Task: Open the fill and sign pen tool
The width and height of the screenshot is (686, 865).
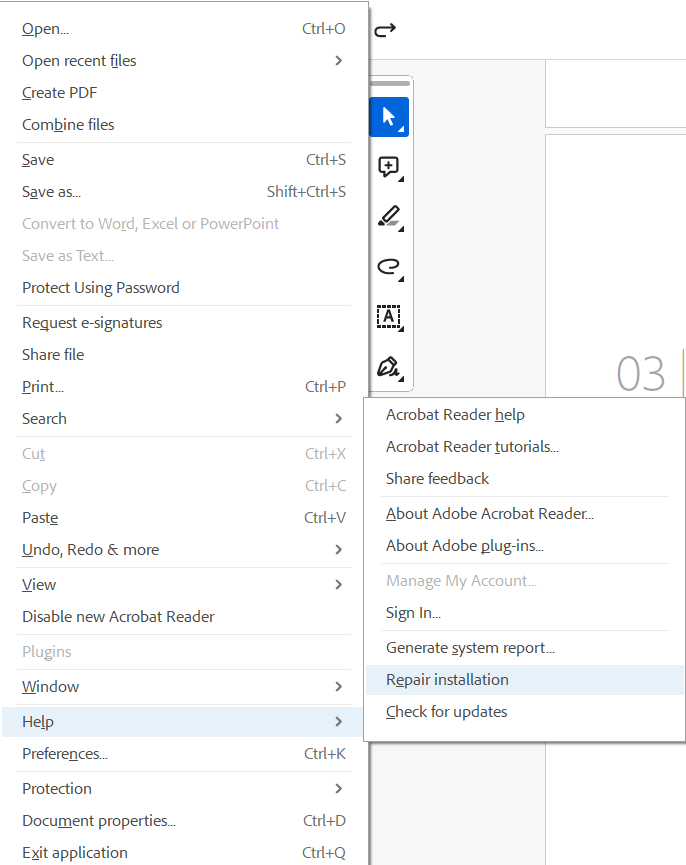Action: tap(389, 367)
